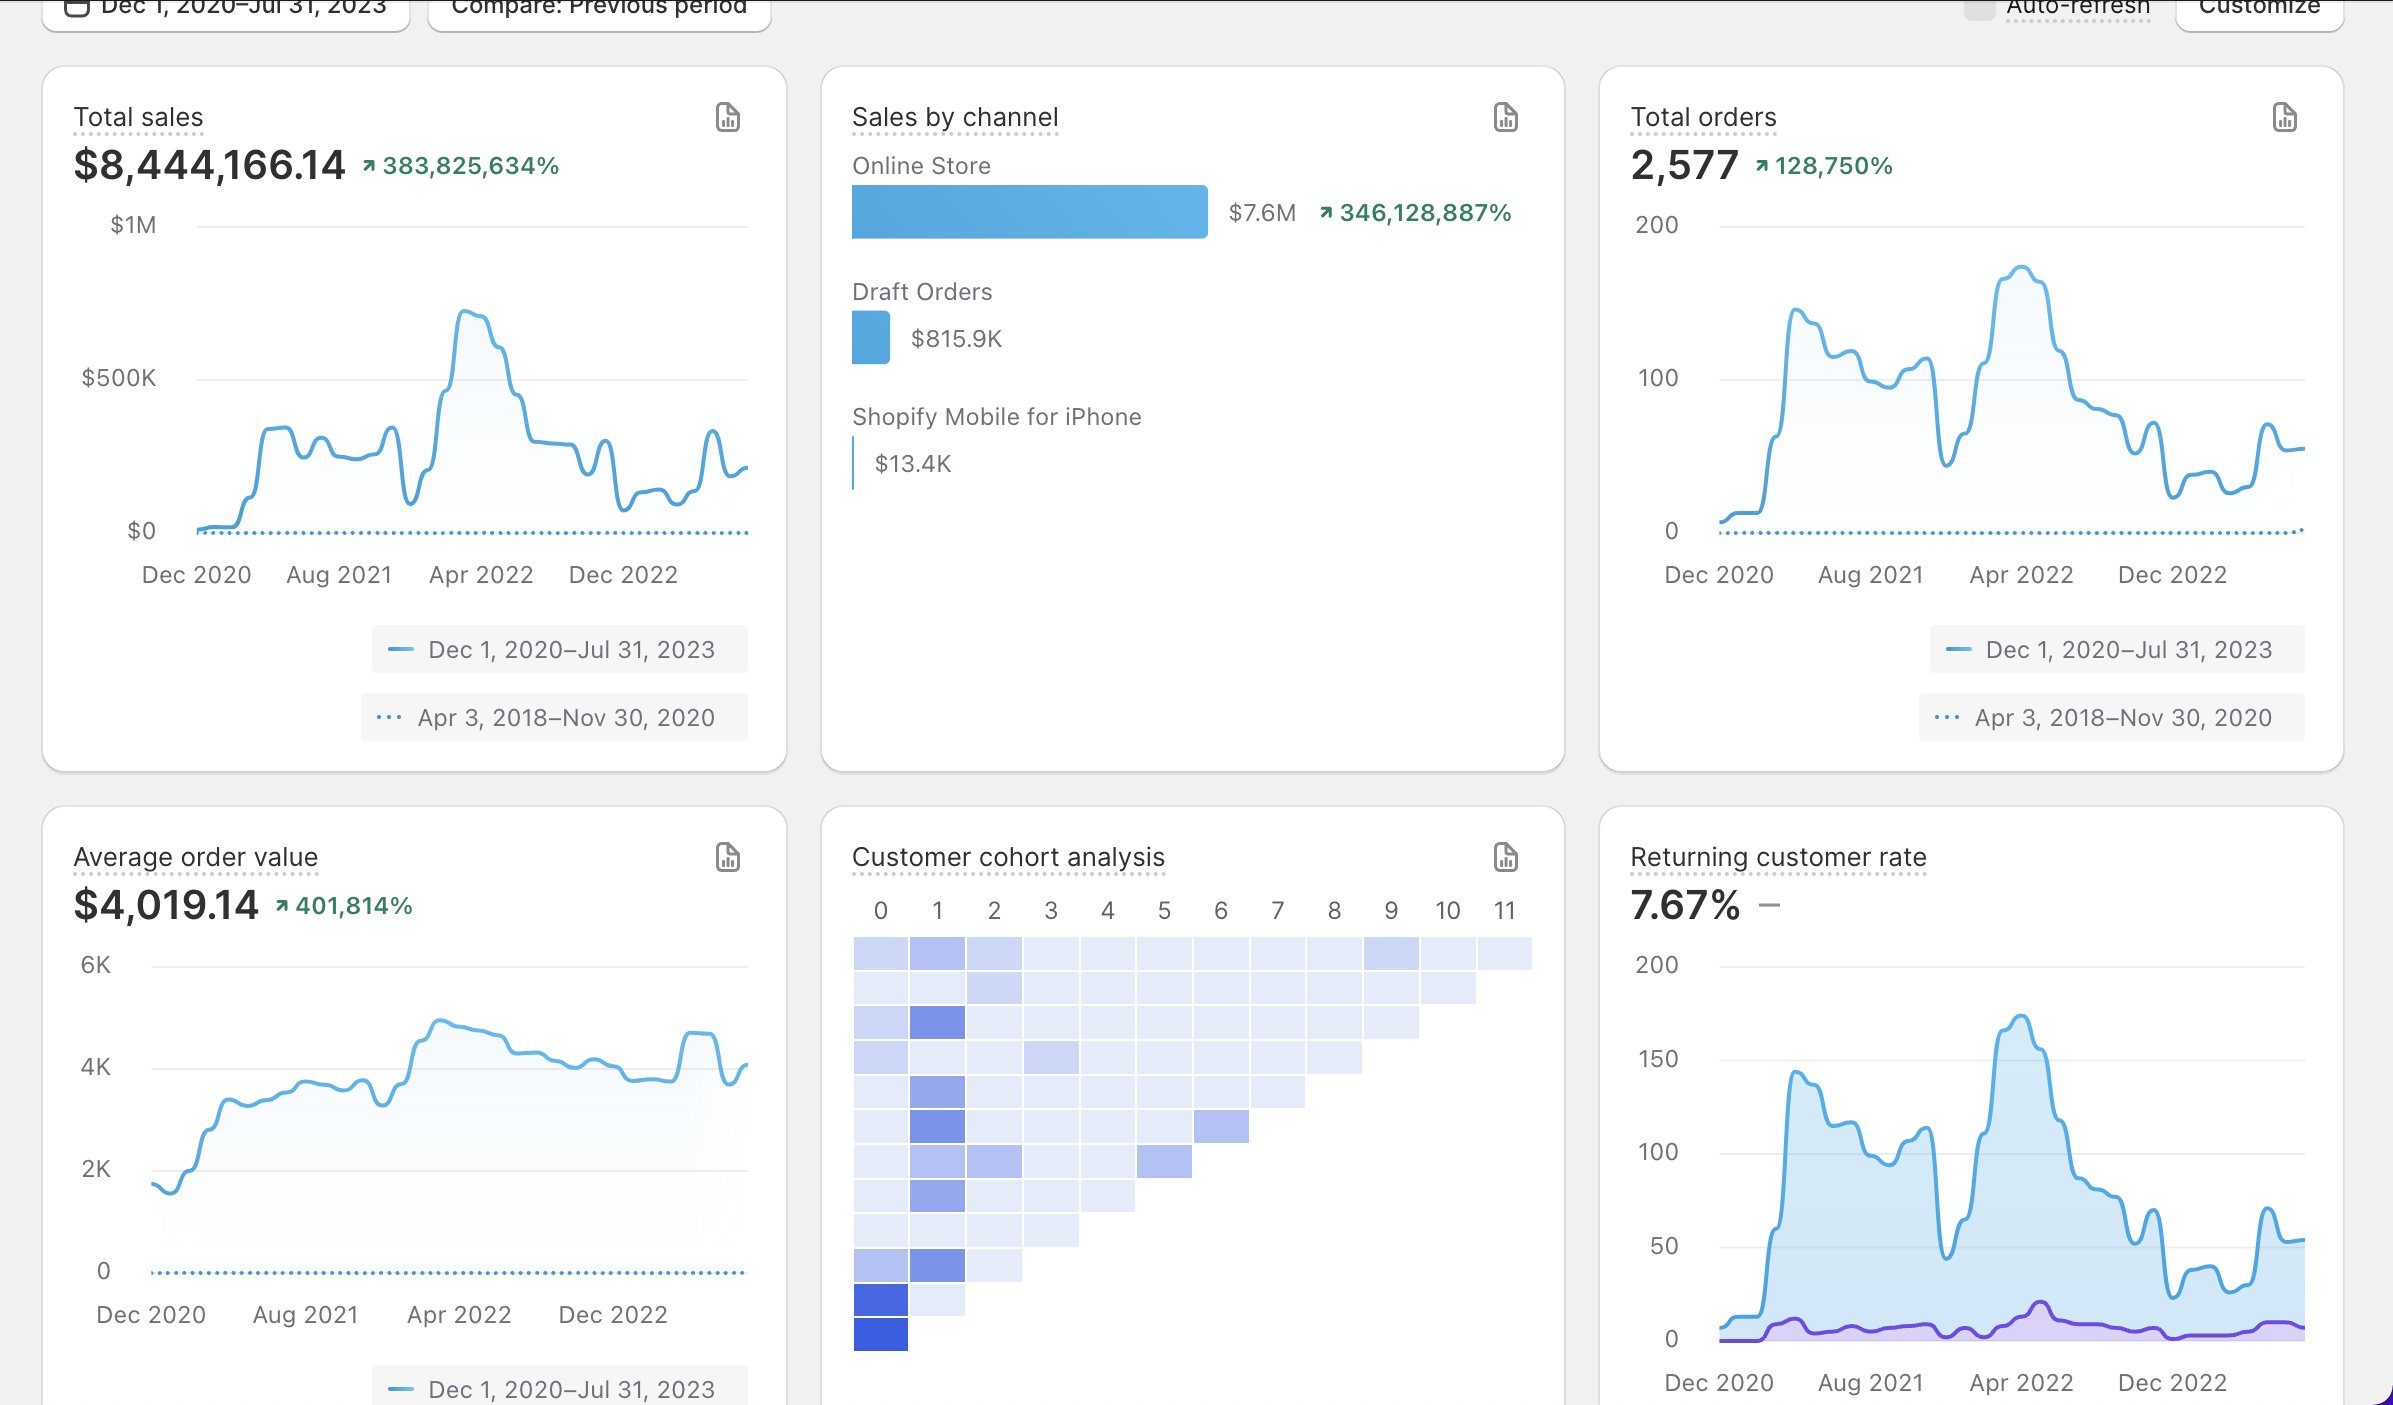Open Total sales report icon

click(x=727, y=118)
